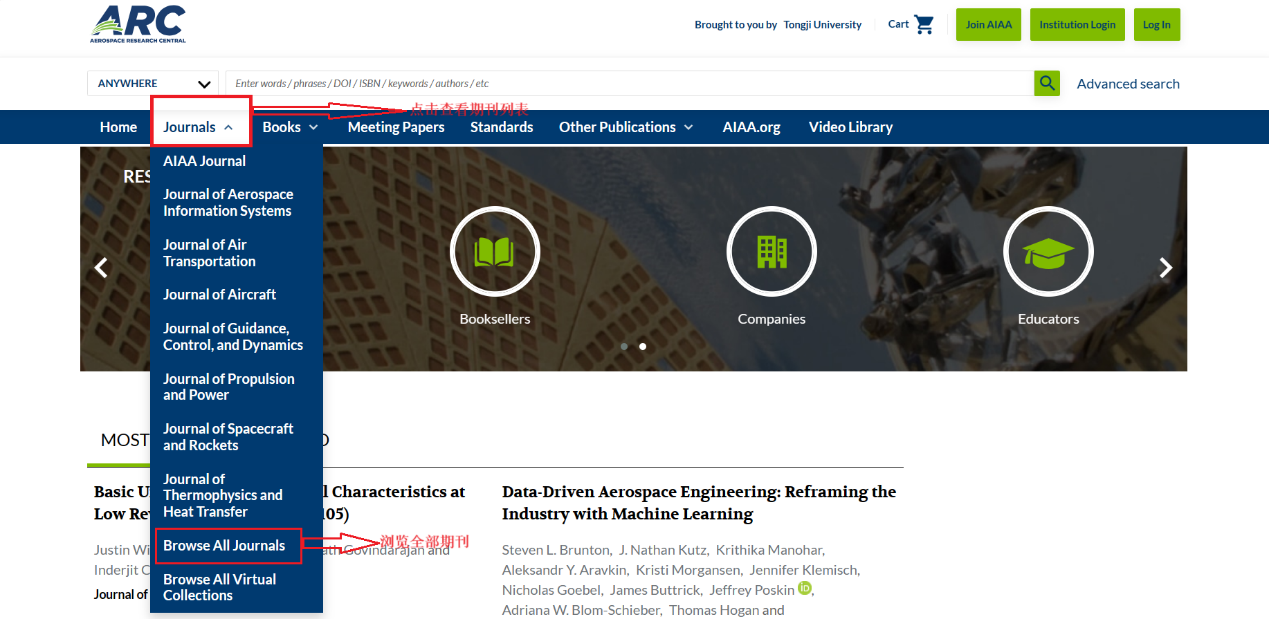Click author Aleksandr Y. Aravkin
Image resolution: width=1269 pixels, height=619 pixels.
click(x=563, y=570)
